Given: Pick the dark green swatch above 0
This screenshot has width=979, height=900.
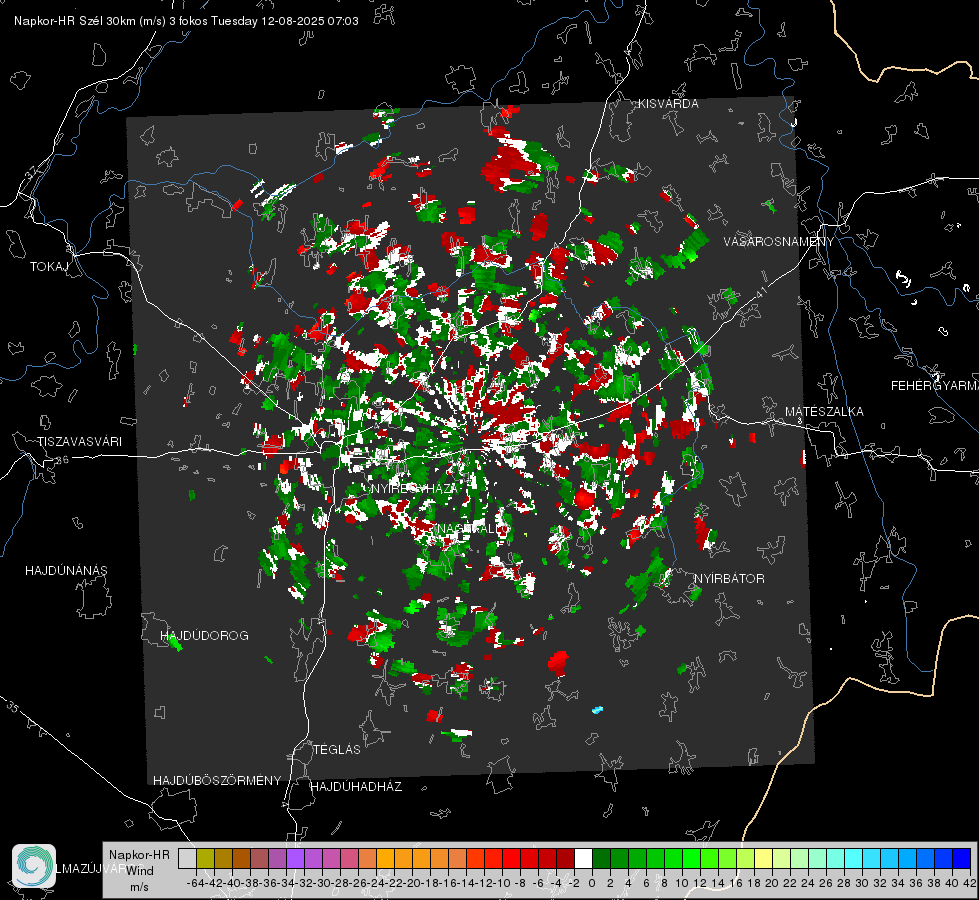Looking at the screenshot, I should click(x=601, y=858).
